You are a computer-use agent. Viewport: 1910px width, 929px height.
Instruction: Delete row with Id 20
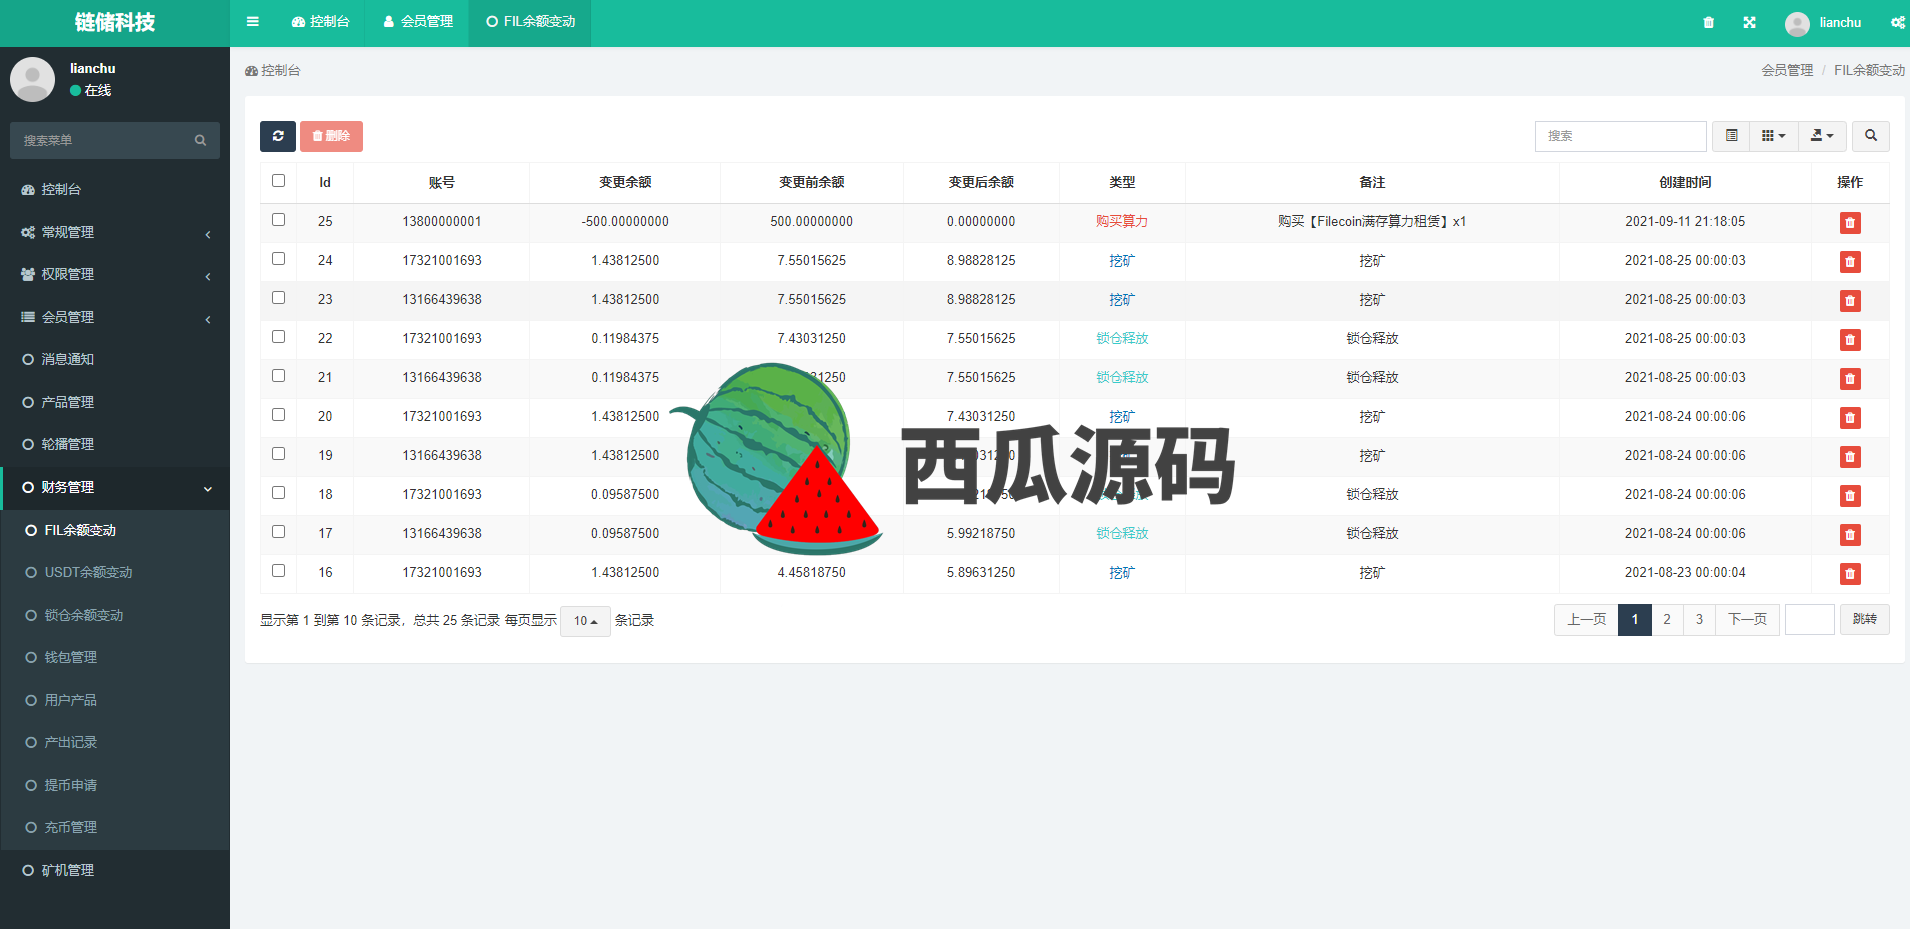1850,418
